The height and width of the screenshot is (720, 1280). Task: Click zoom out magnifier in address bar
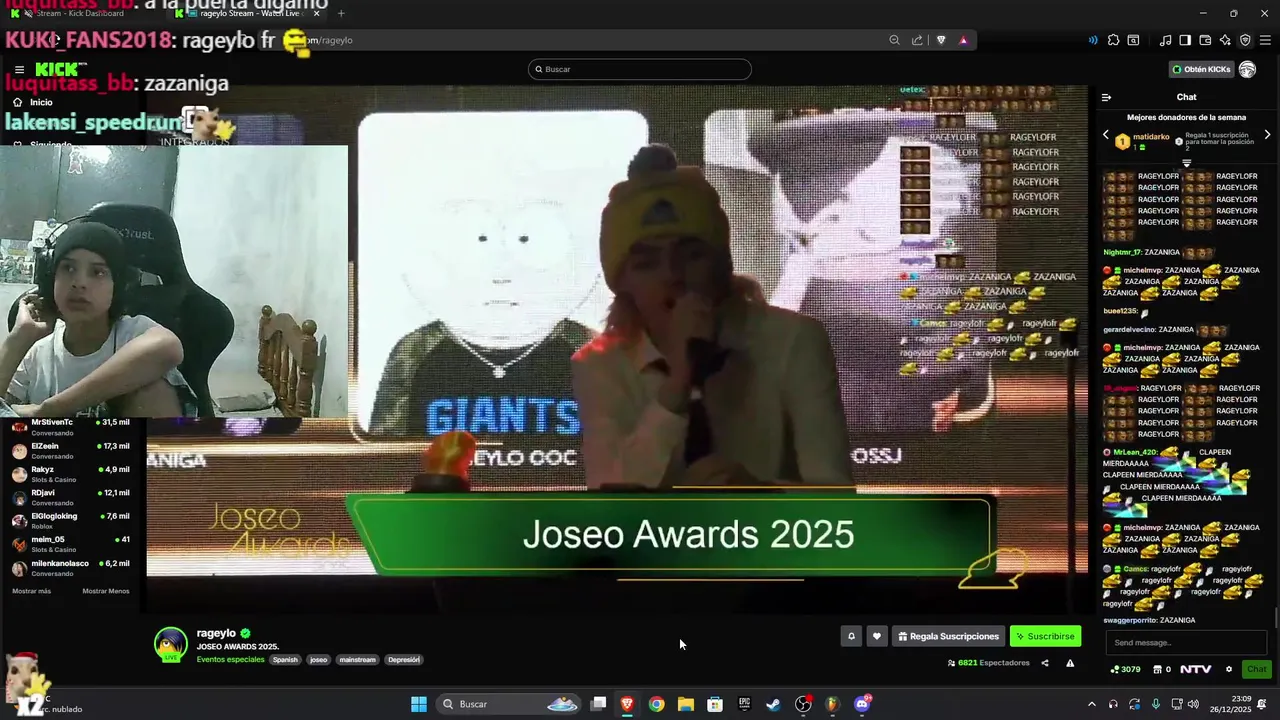(x=894, y=40)
